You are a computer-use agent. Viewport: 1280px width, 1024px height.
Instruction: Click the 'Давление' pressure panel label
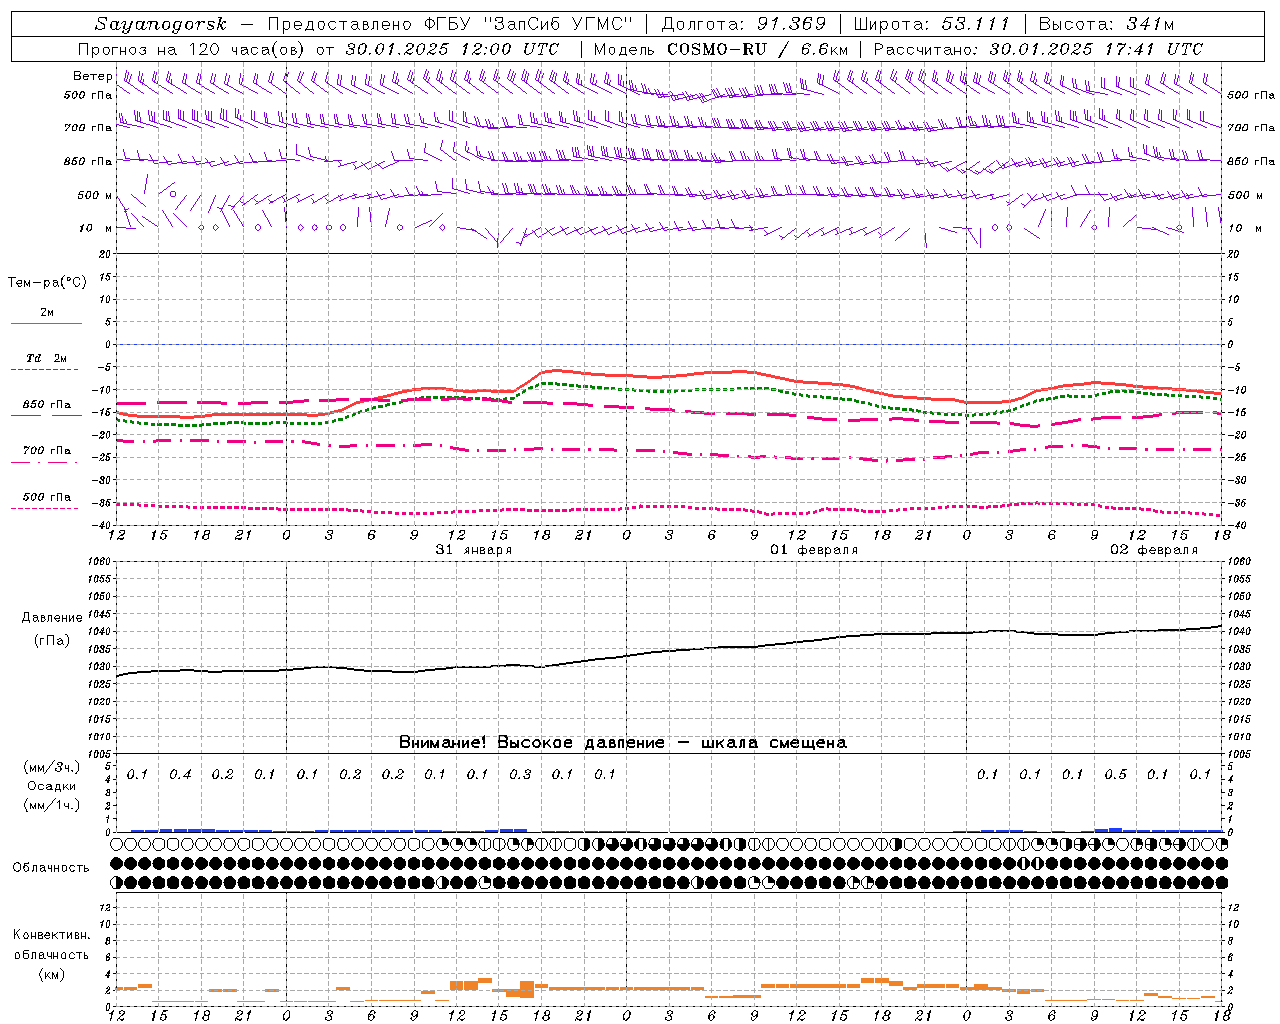pyautogui.click(x=52, y=618)
